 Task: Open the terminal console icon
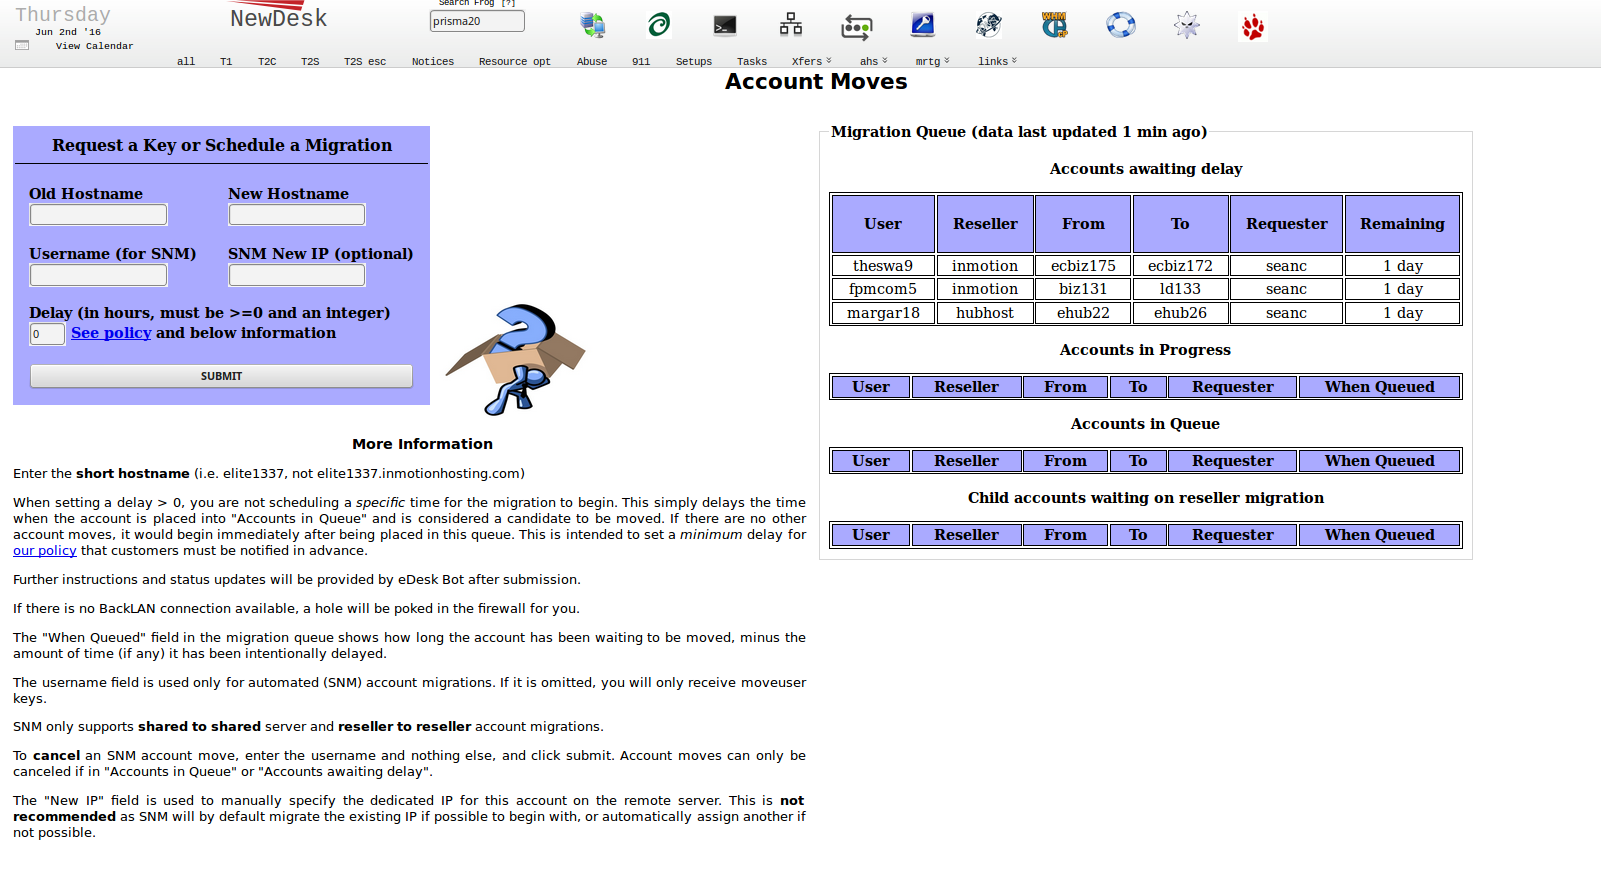pos(725,25)
